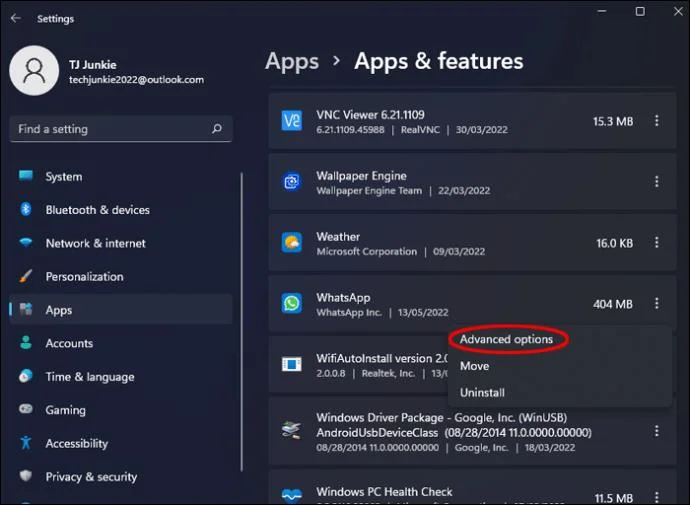The width and height of the screenshot is (690, 505).
Task: Click the WifiAutoInstall app icon
Action: (x=292, y=364)
